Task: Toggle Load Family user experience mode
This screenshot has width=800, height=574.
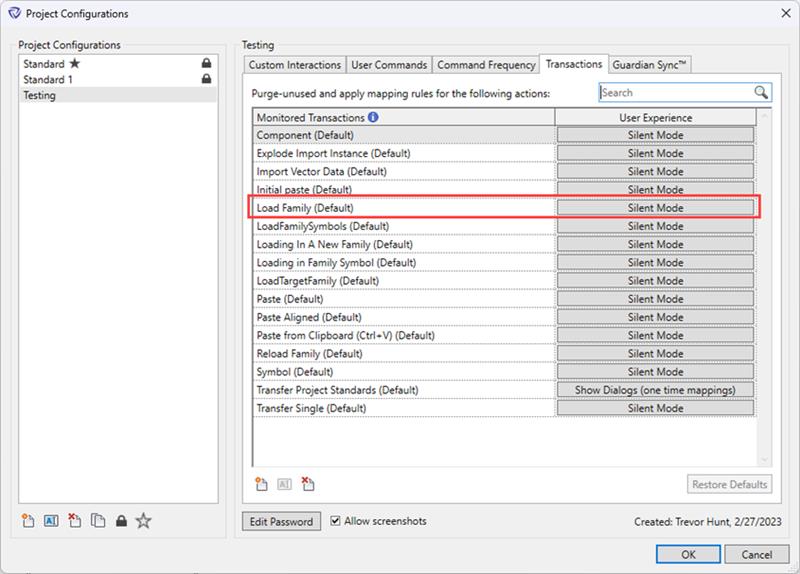Action: pyautogui.click(x=655, y=208)
